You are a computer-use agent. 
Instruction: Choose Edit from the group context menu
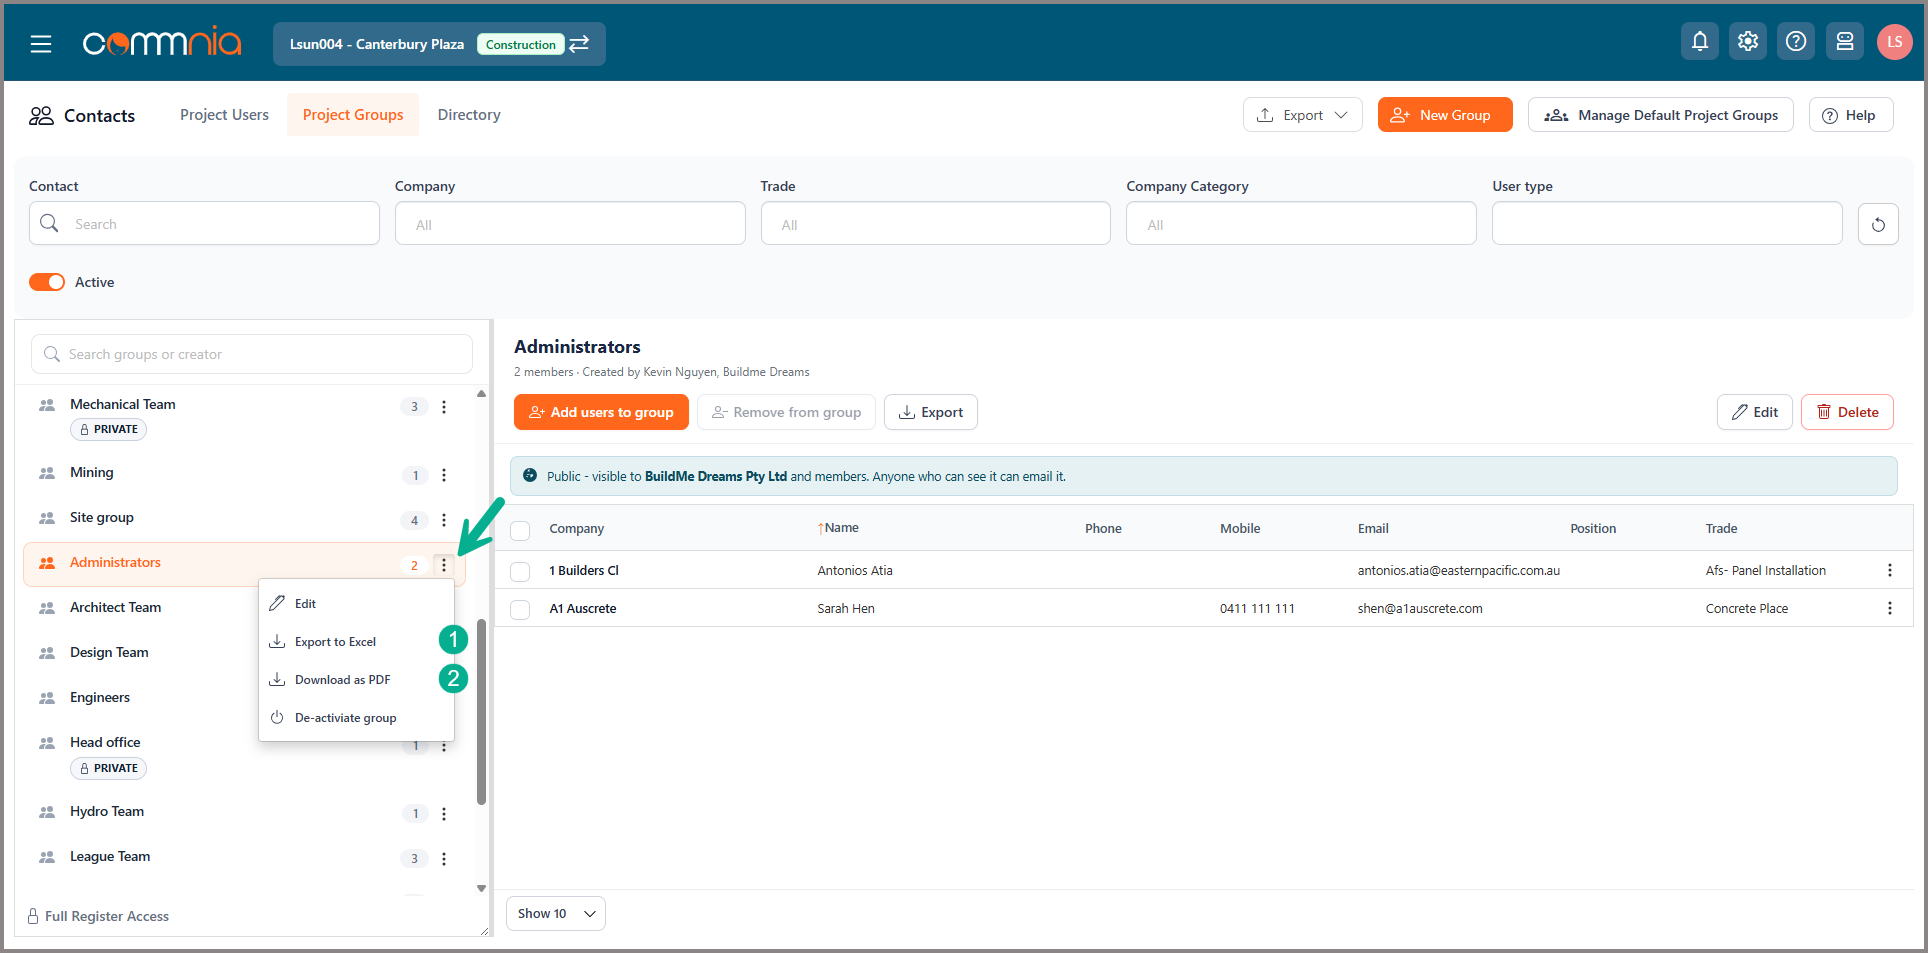356,604
